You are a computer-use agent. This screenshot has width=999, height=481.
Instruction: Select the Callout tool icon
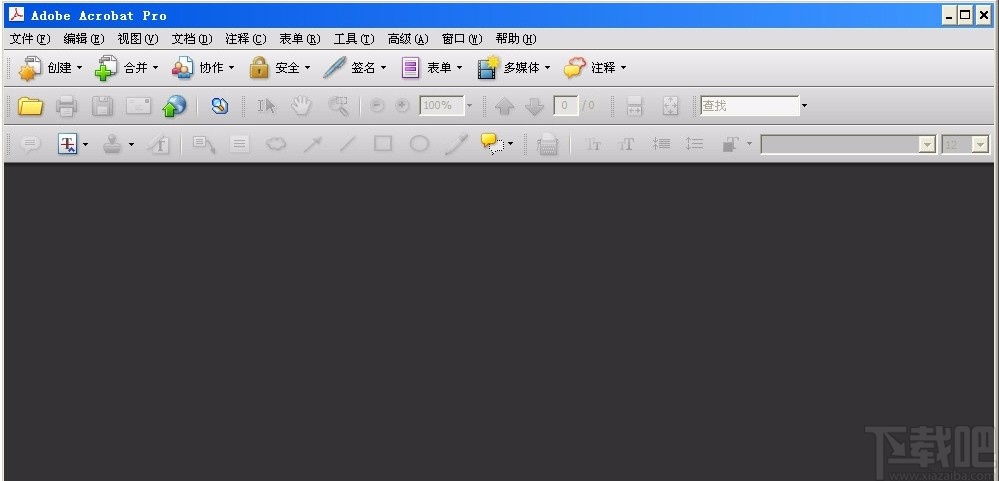point(204,145)
